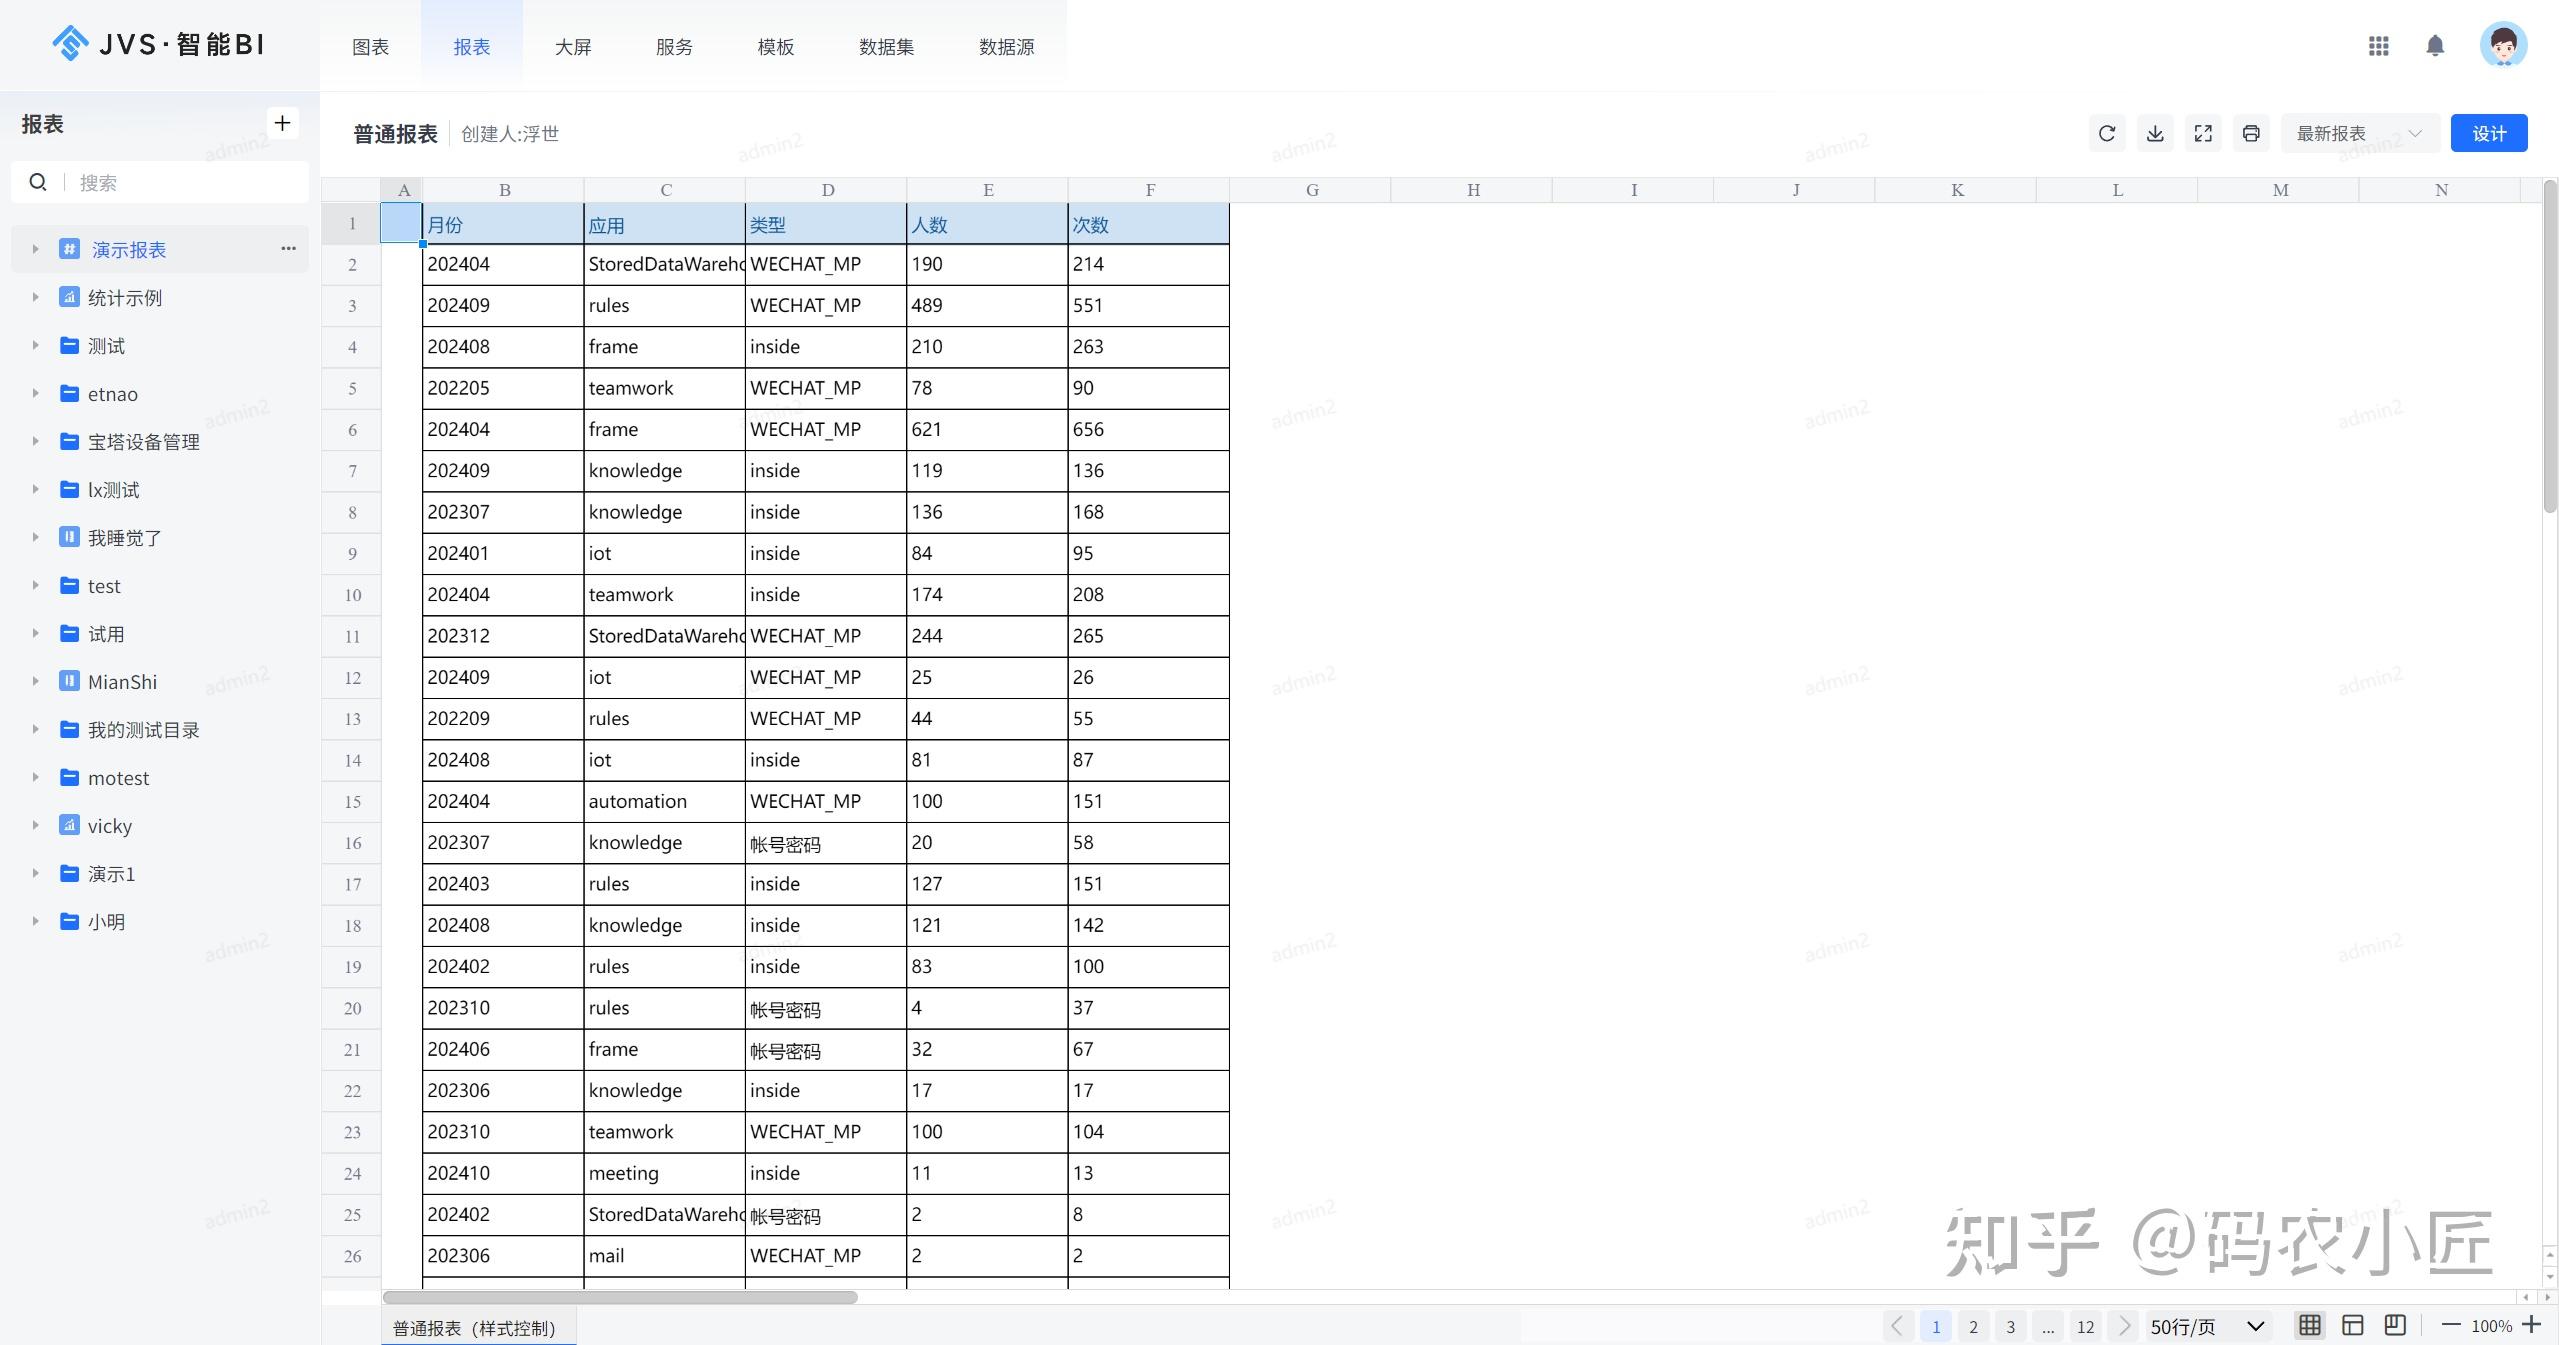
Task: Switch to grid view mode icon
Action: tap(2309, 1326)
